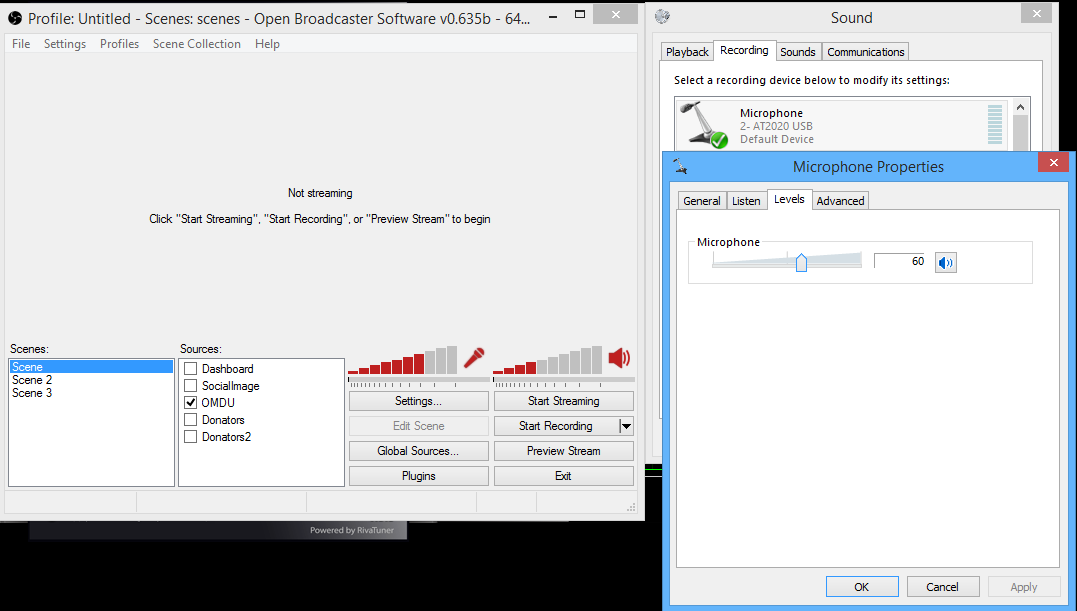Click the Settings... button in OBS
Viewport: 1077px width, 611px height.
(419, 401)
